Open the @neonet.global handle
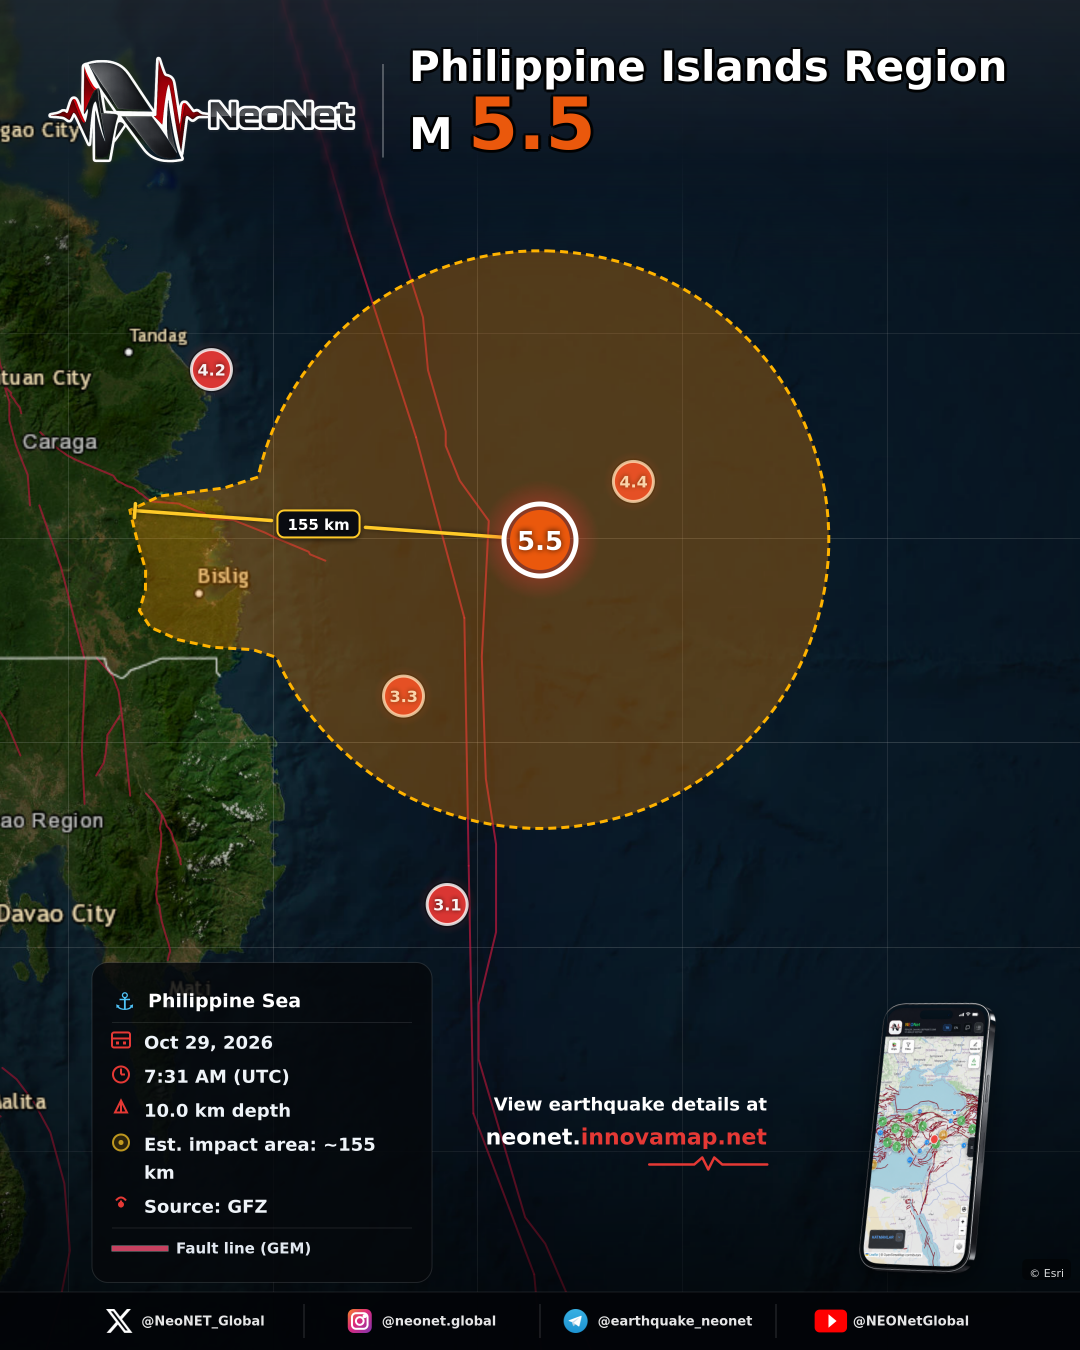Screen dimensions: 1080x1350 pos(439,1321)
